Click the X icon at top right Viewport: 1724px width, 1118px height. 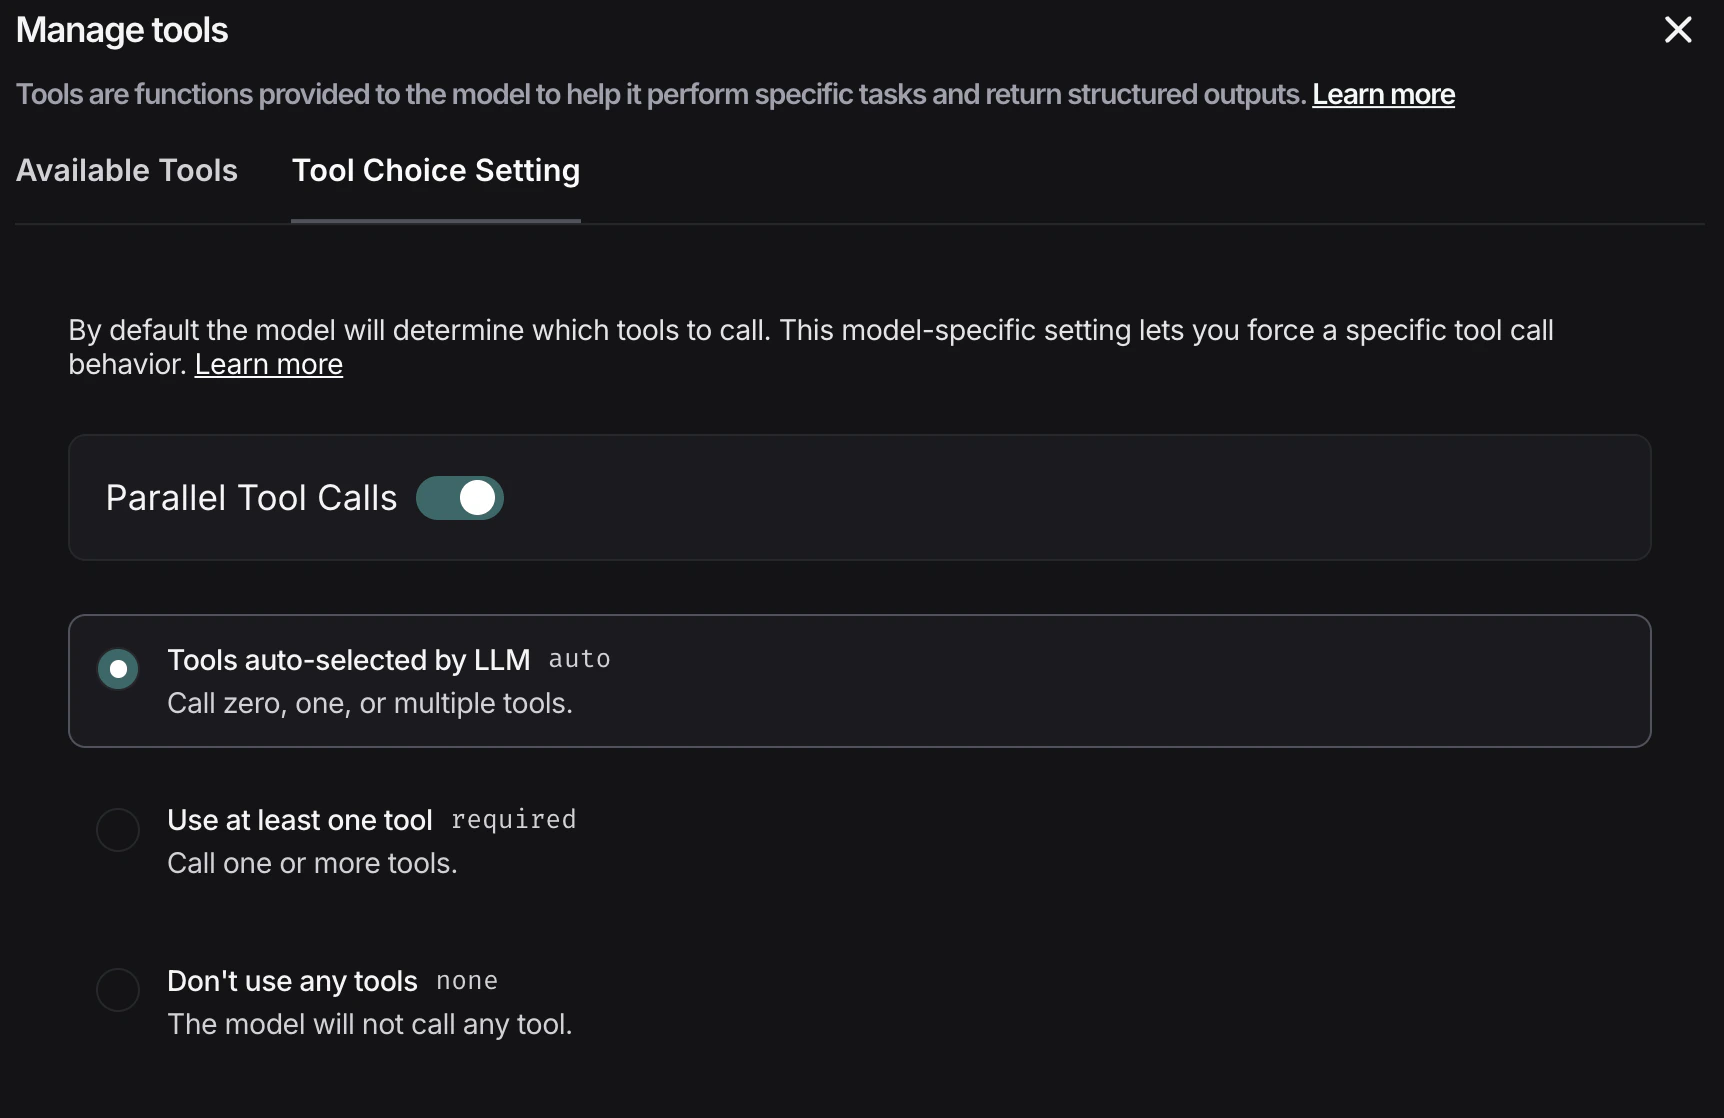click(1678, 30)
